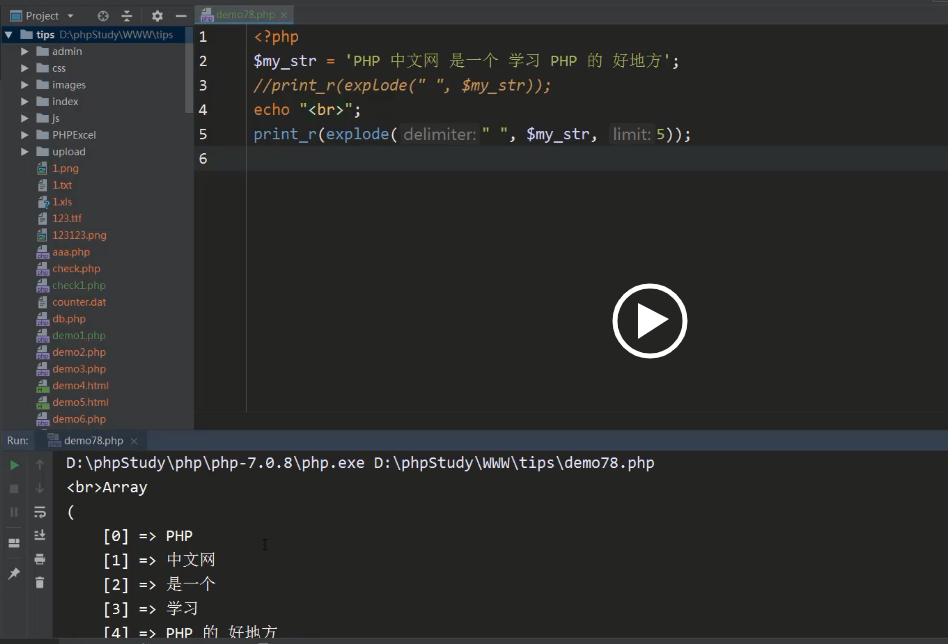948x644 pixels.
Task: Pin the Run tab with pin icon
Action: coord(14,574)
